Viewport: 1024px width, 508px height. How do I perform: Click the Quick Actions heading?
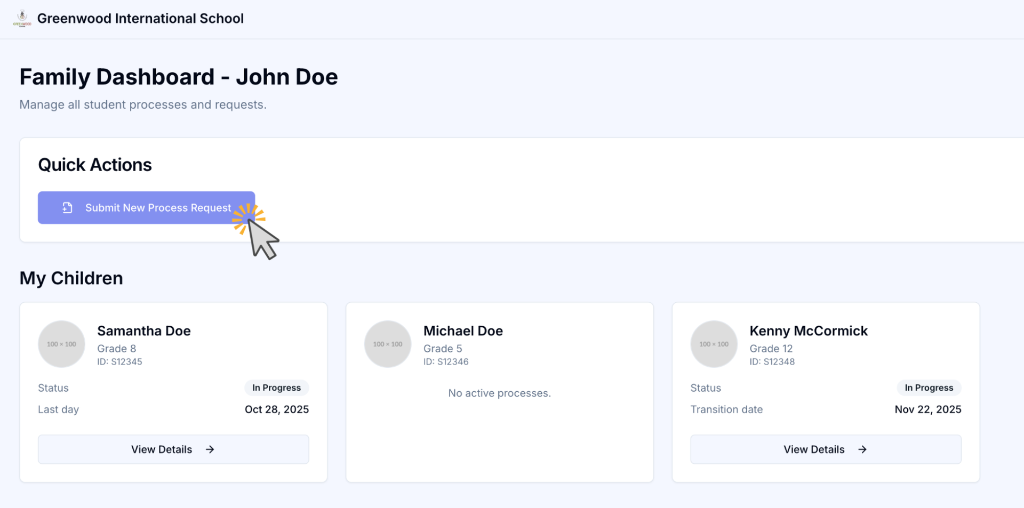(x=95, y=165)
